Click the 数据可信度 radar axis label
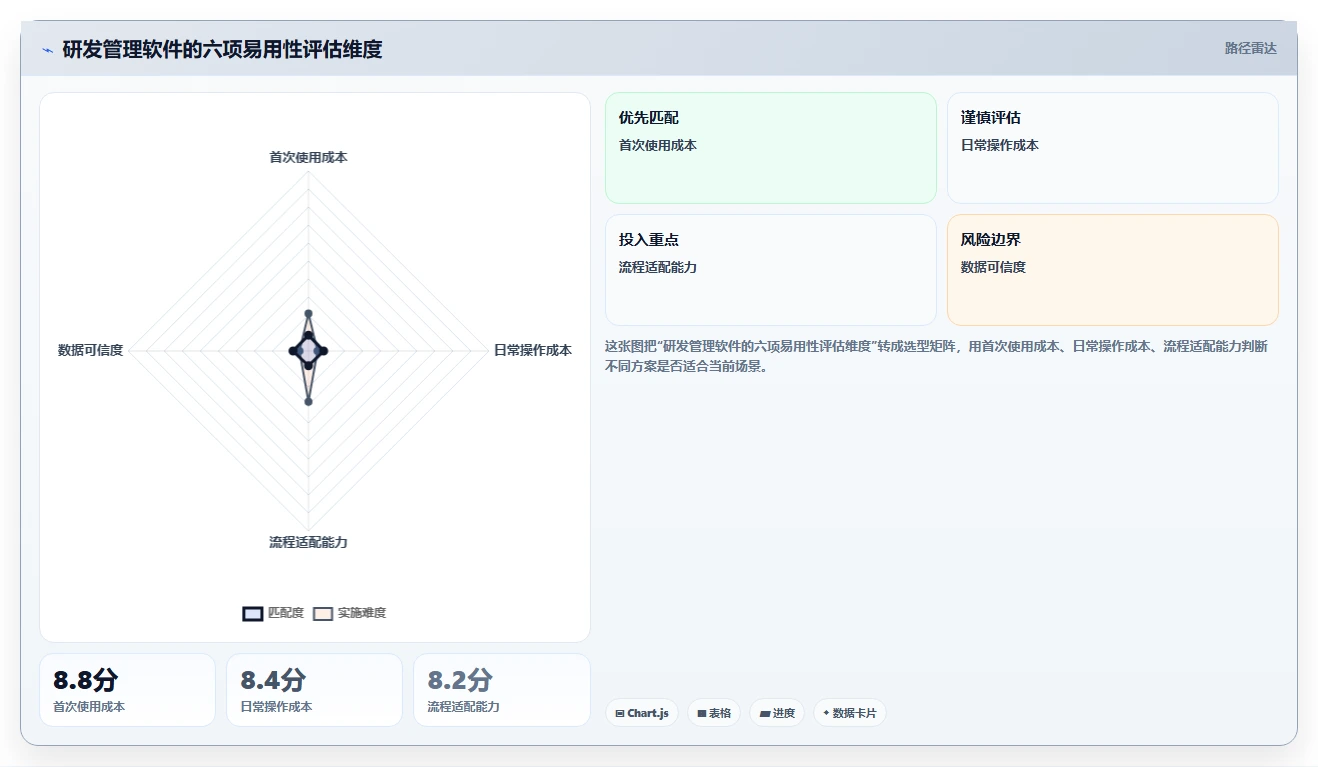1318x767 pixels. click(x=91, y=350)
